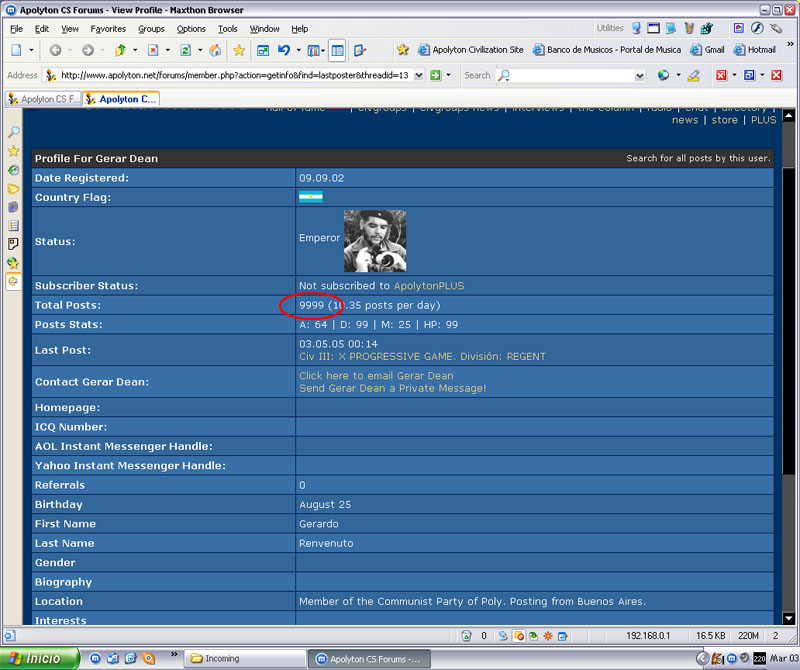Click the Inicio start button

click(x=36, y=658)
